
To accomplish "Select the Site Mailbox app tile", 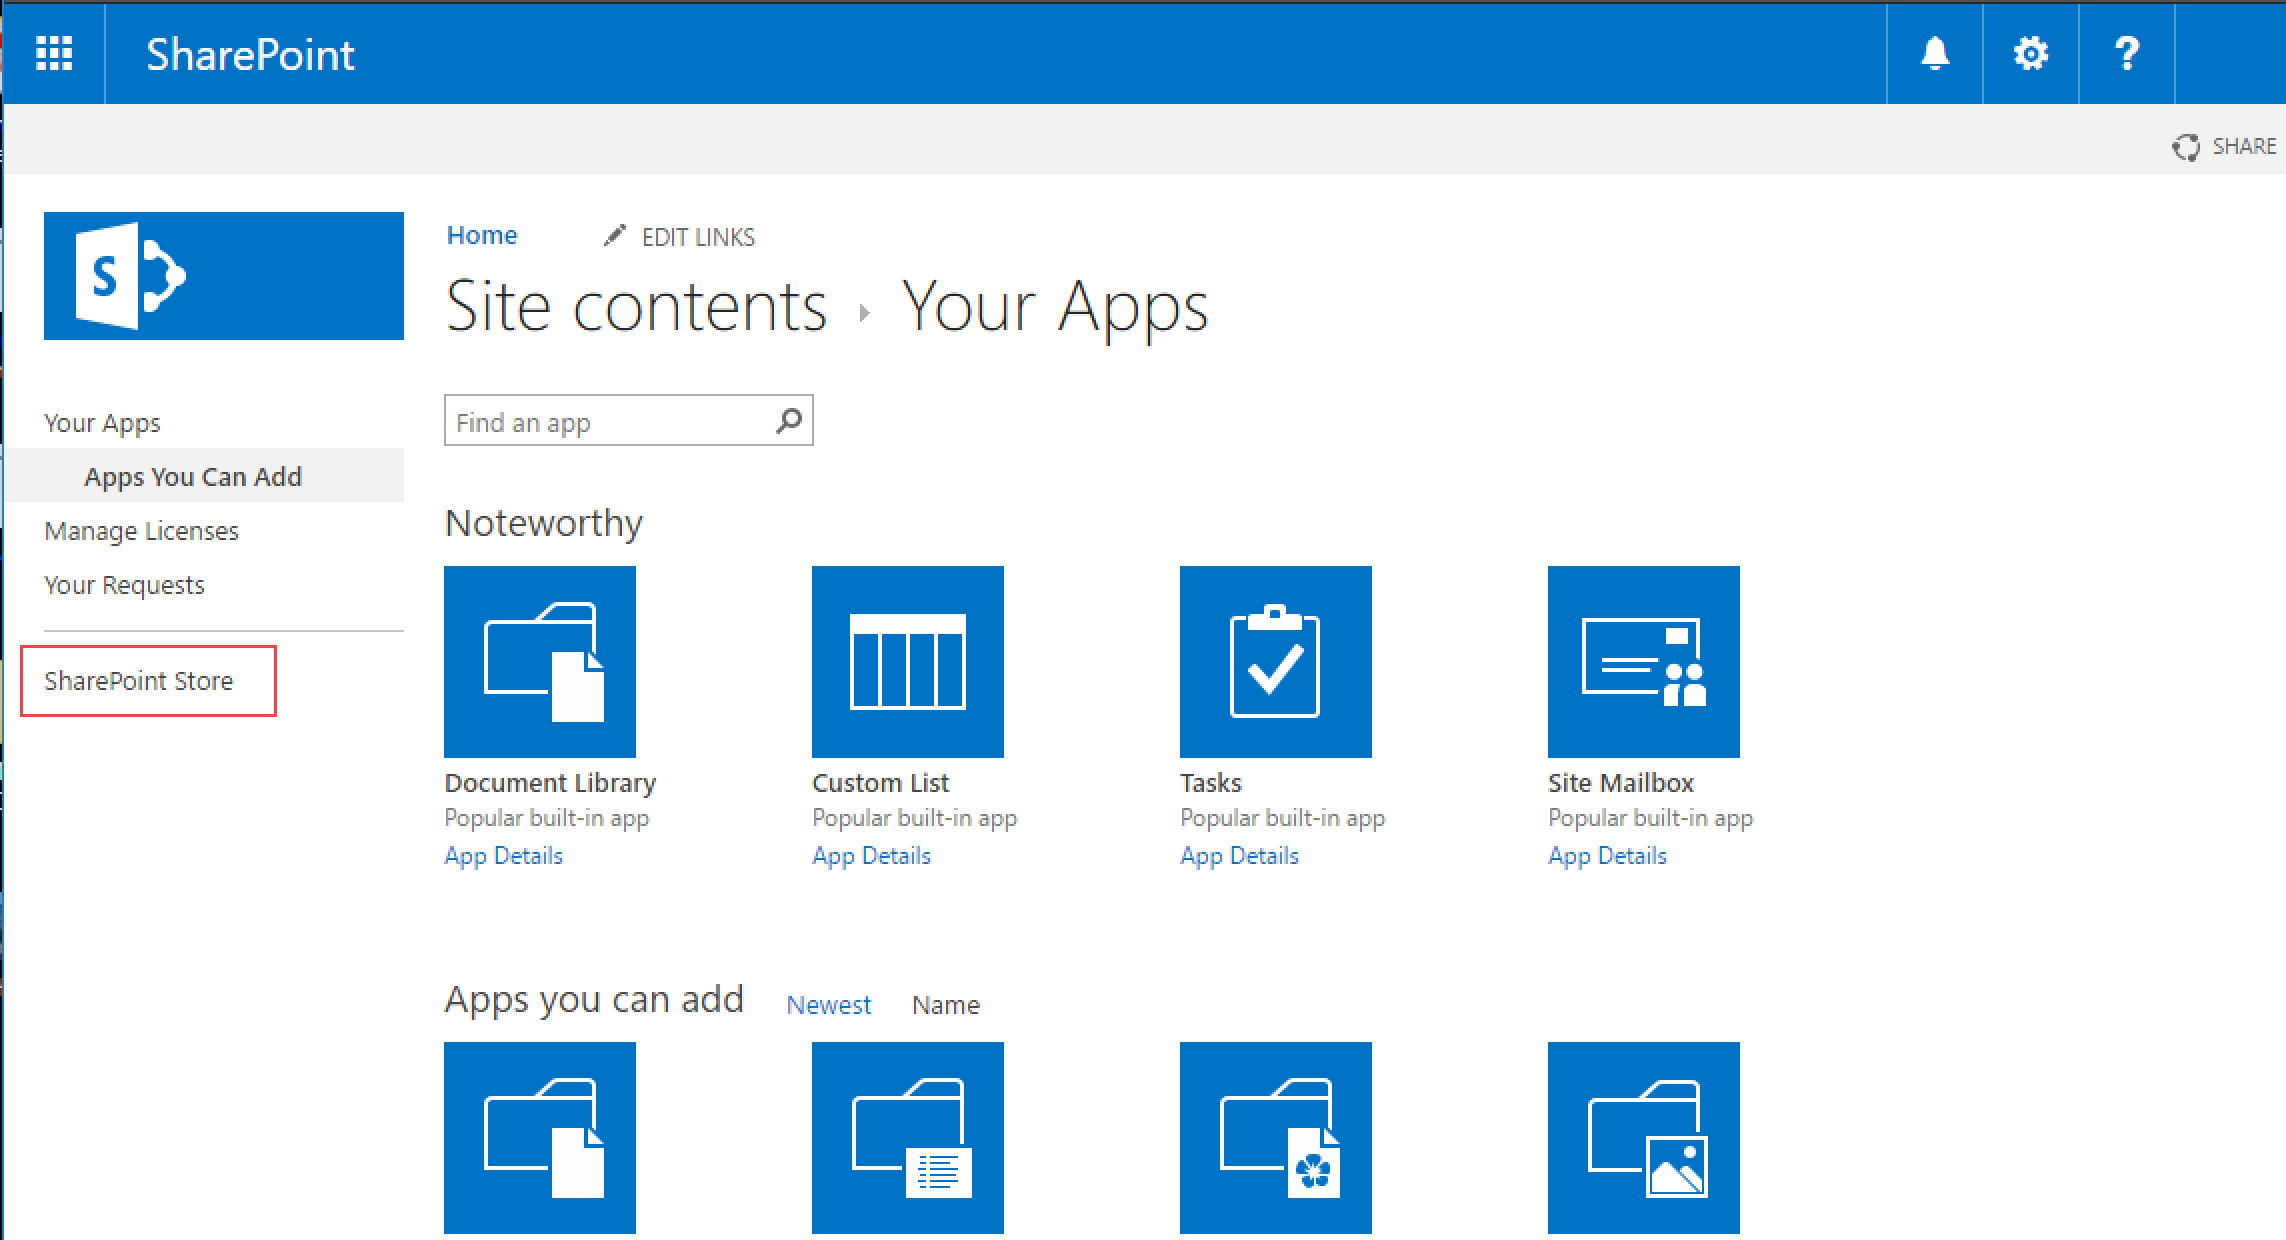I will tap(1643, 662).
